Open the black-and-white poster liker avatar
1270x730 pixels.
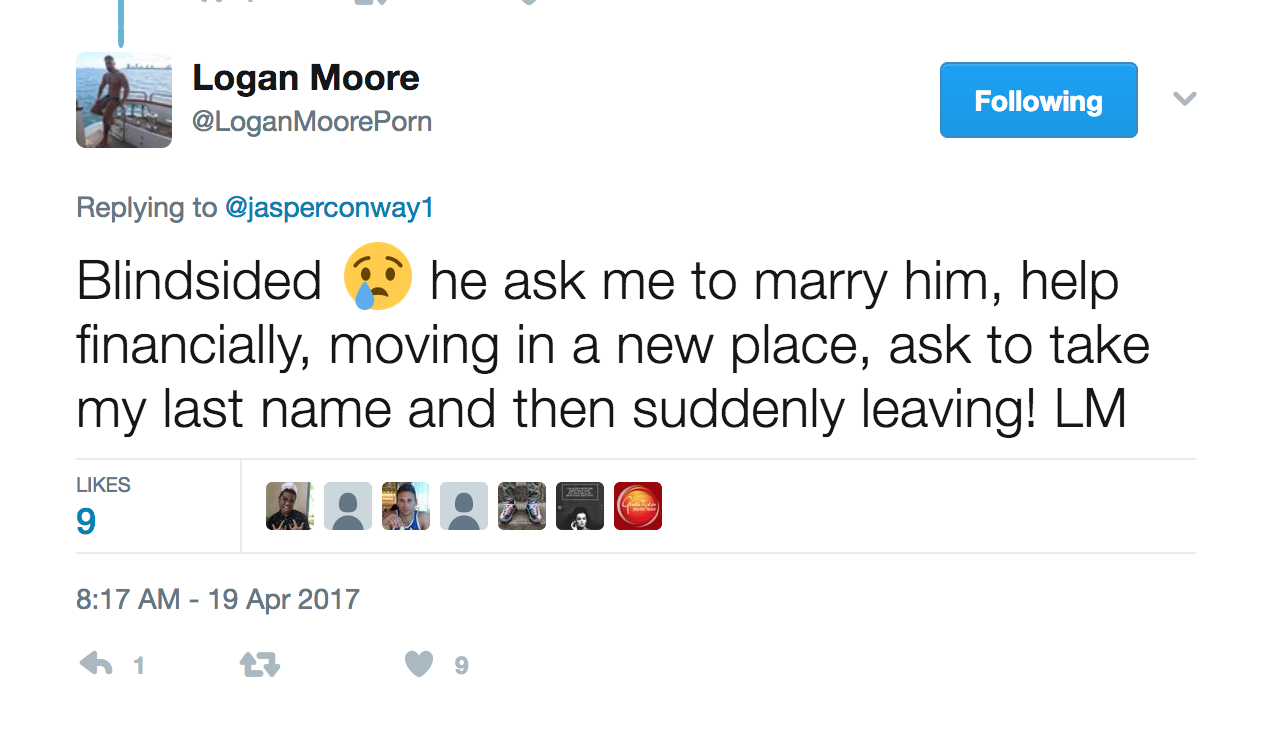580,506
